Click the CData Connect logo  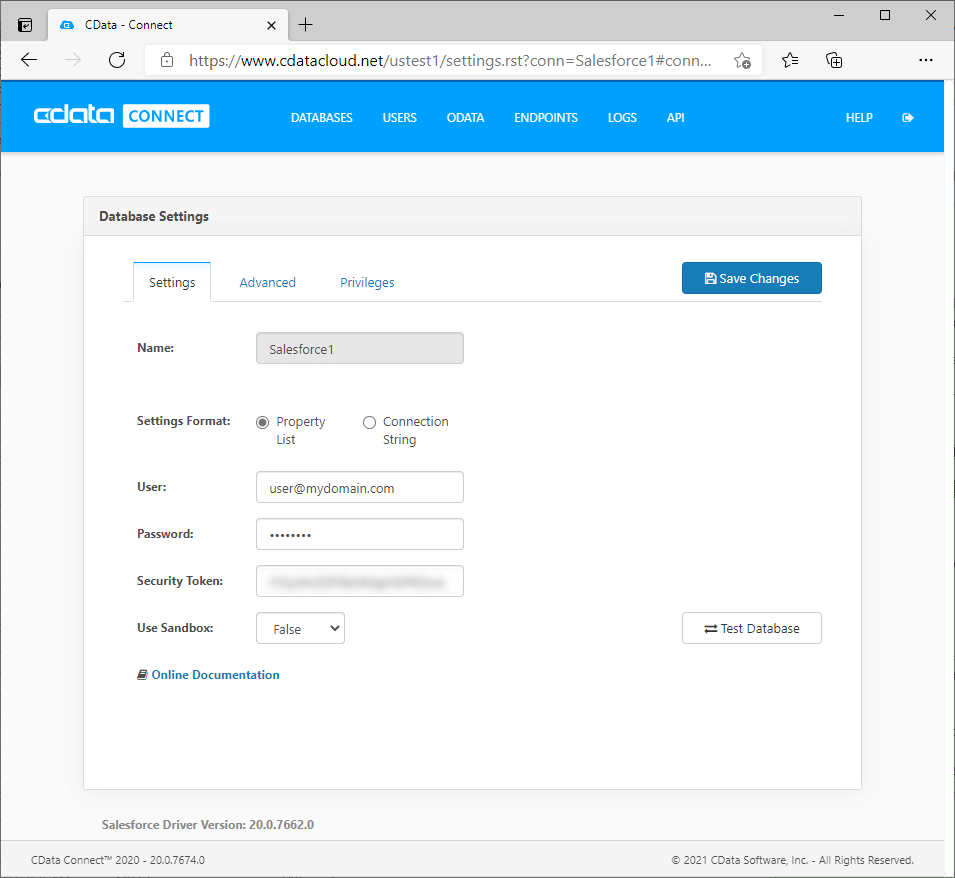coord(120,116)
